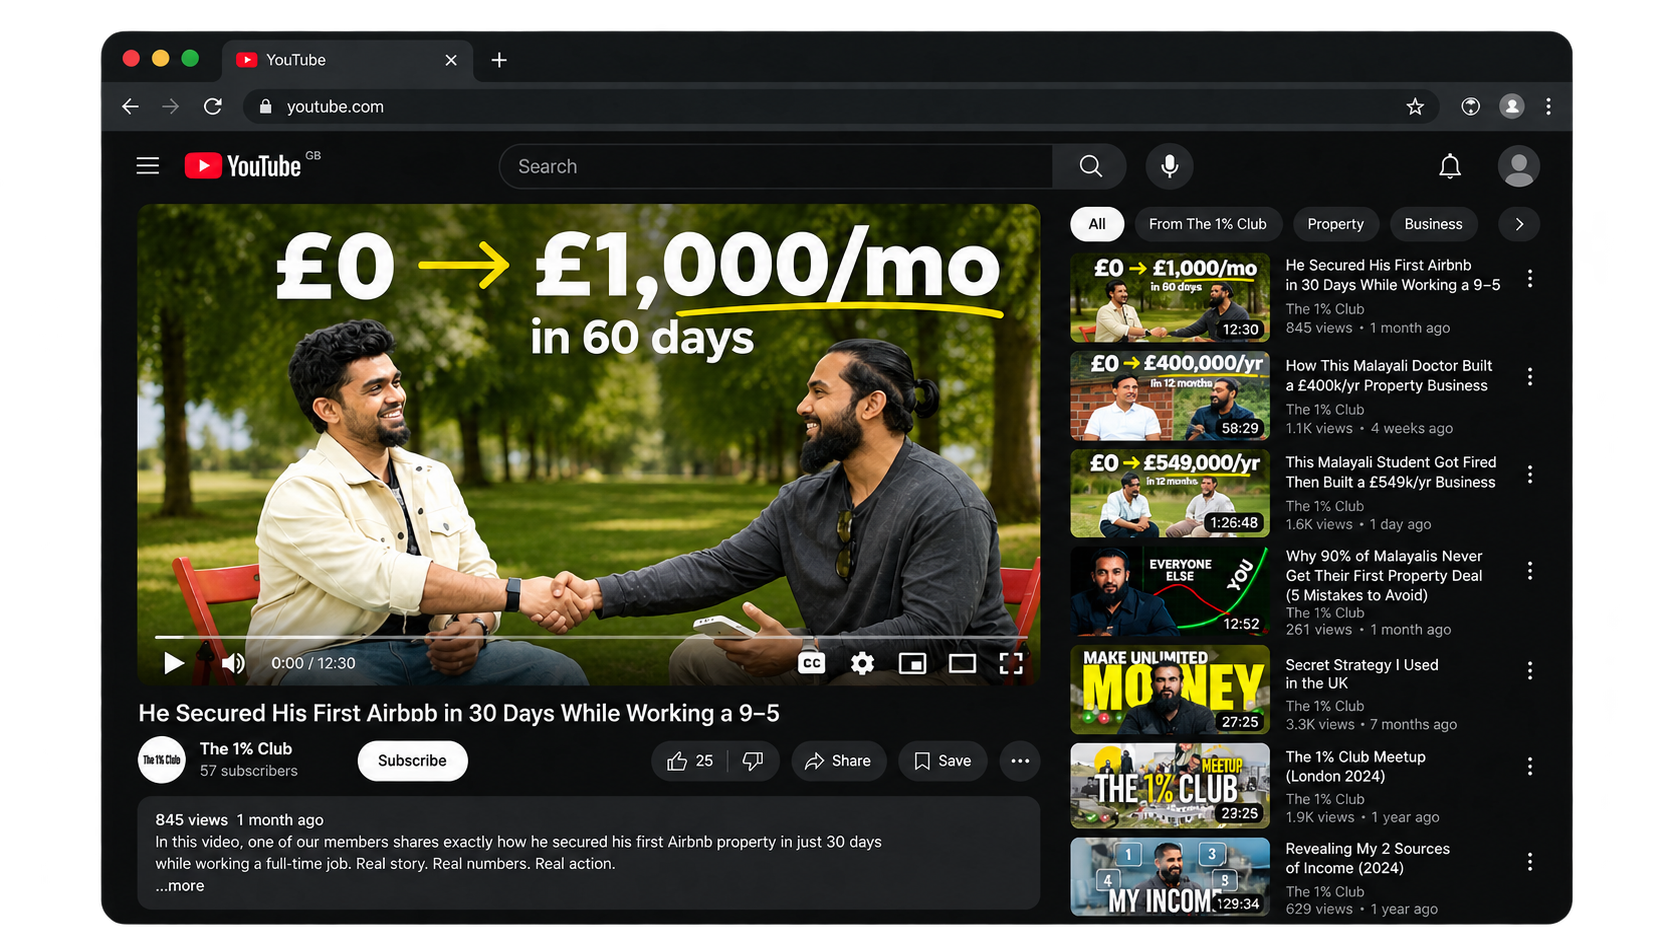Switch to miniplayer mode
The height and width of the screenshot is (941, 1672).
[912, 663]
